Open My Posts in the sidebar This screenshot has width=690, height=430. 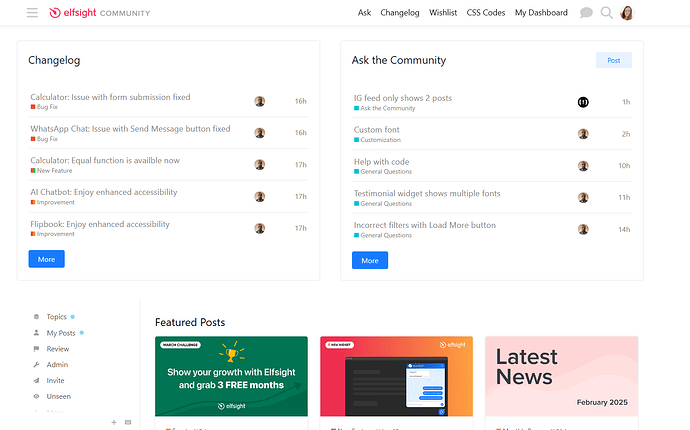(61, 333)
